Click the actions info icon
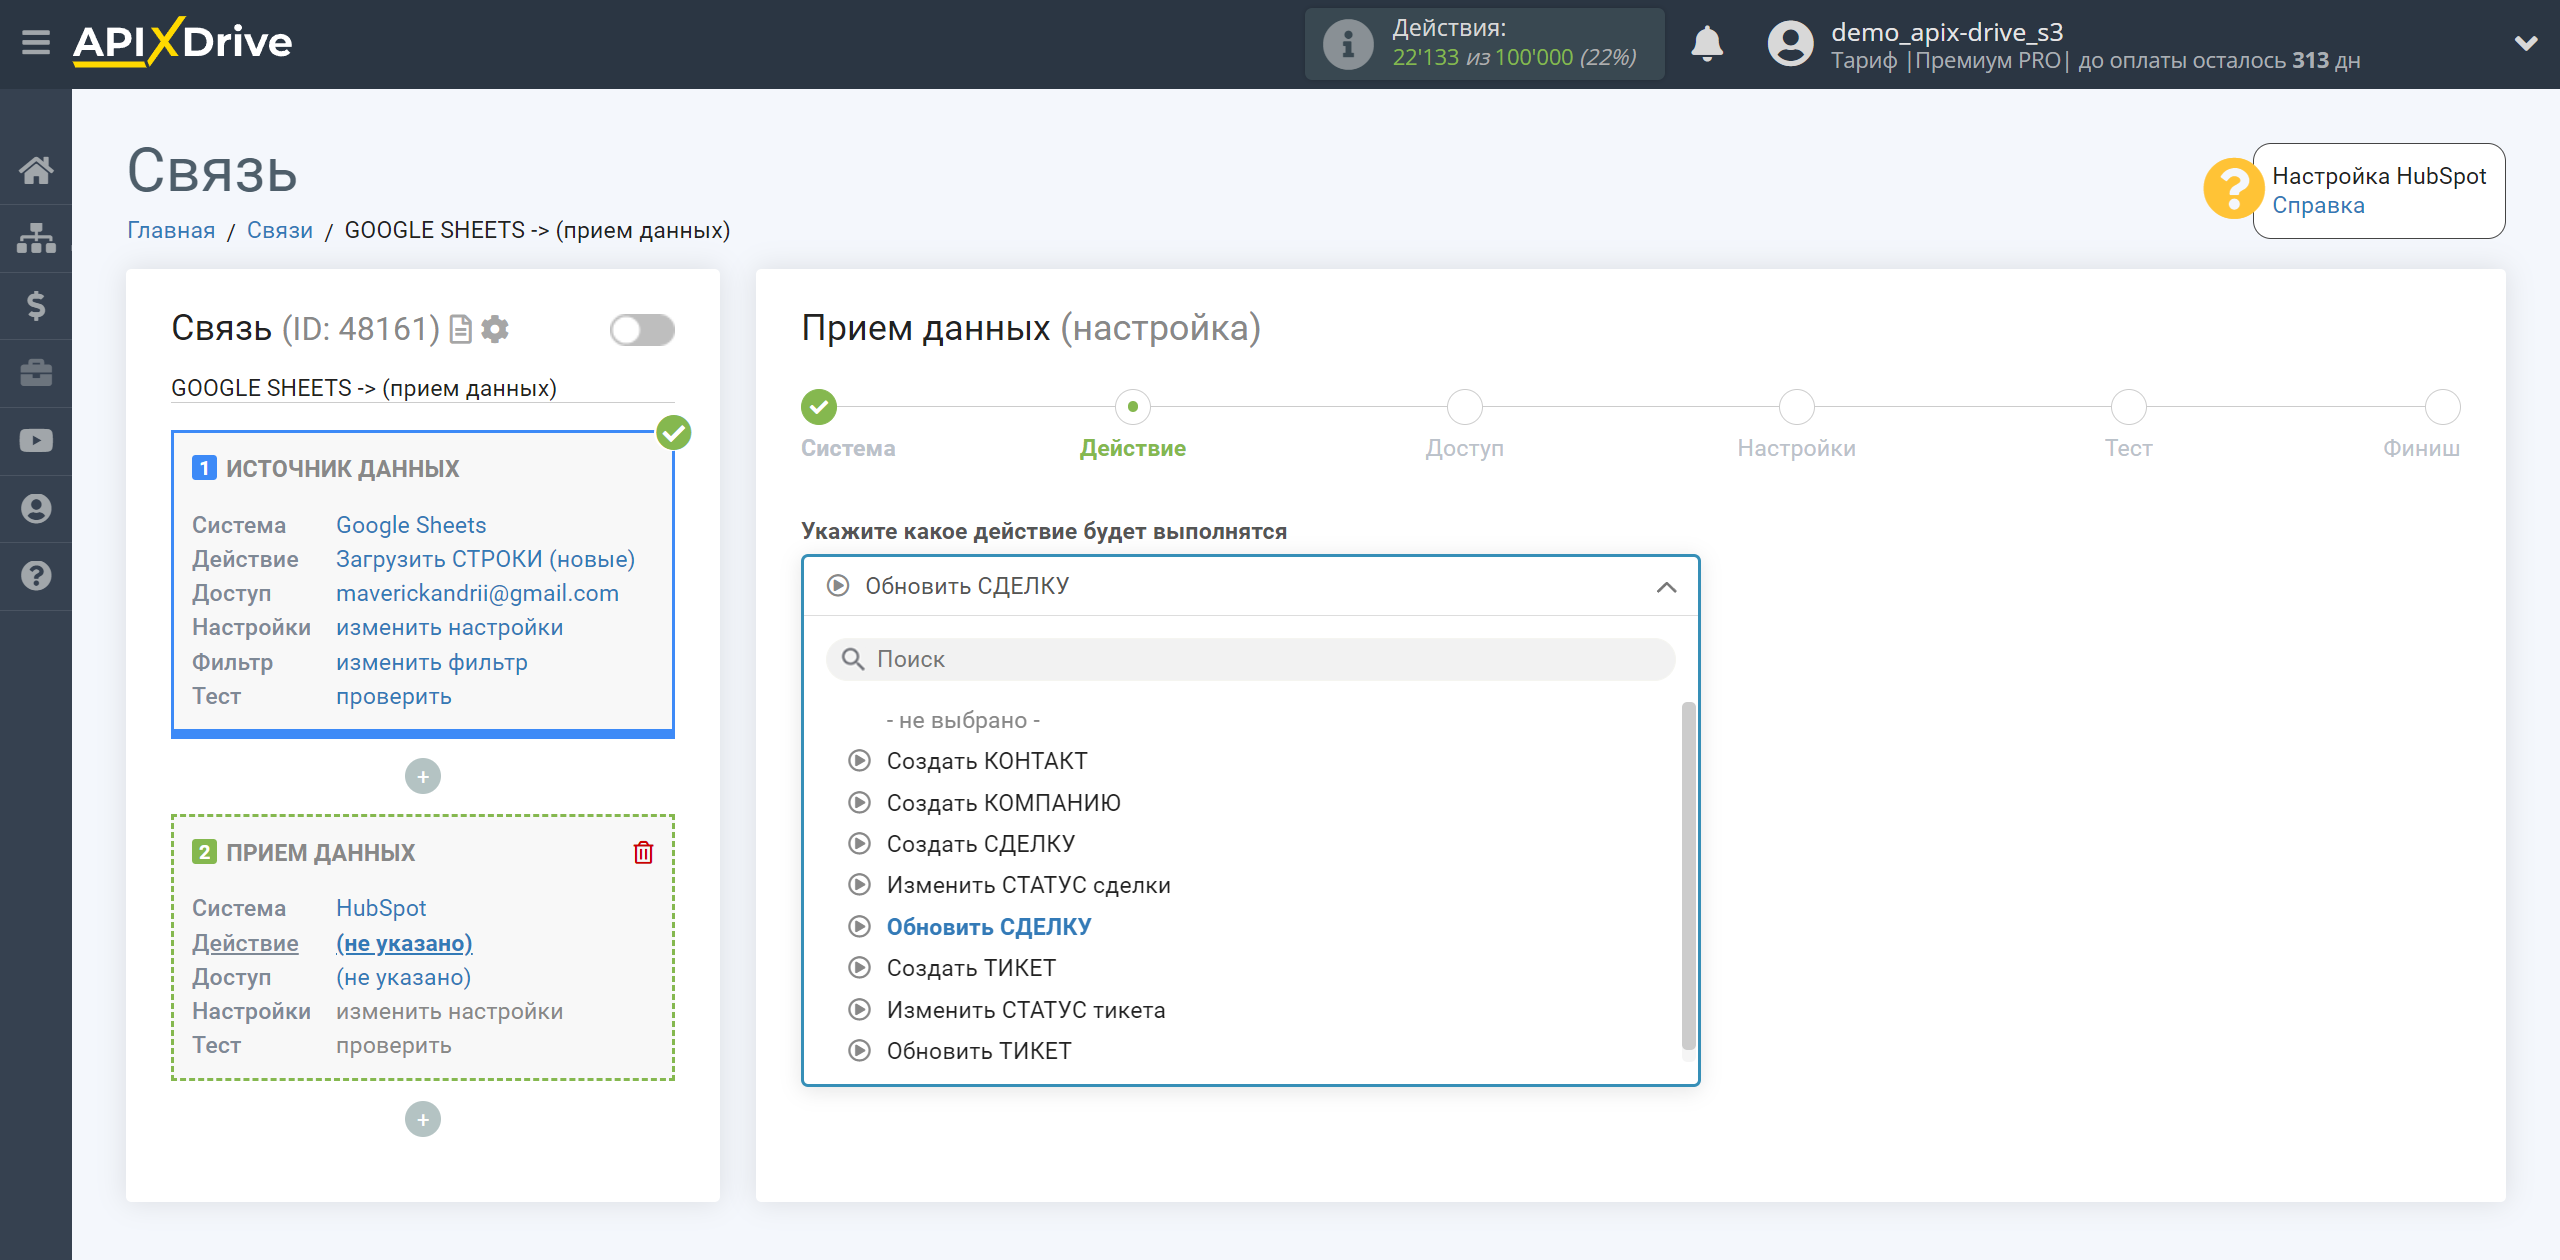The width and height of the screenshot is (2560, 1260). coord(1347,44)
